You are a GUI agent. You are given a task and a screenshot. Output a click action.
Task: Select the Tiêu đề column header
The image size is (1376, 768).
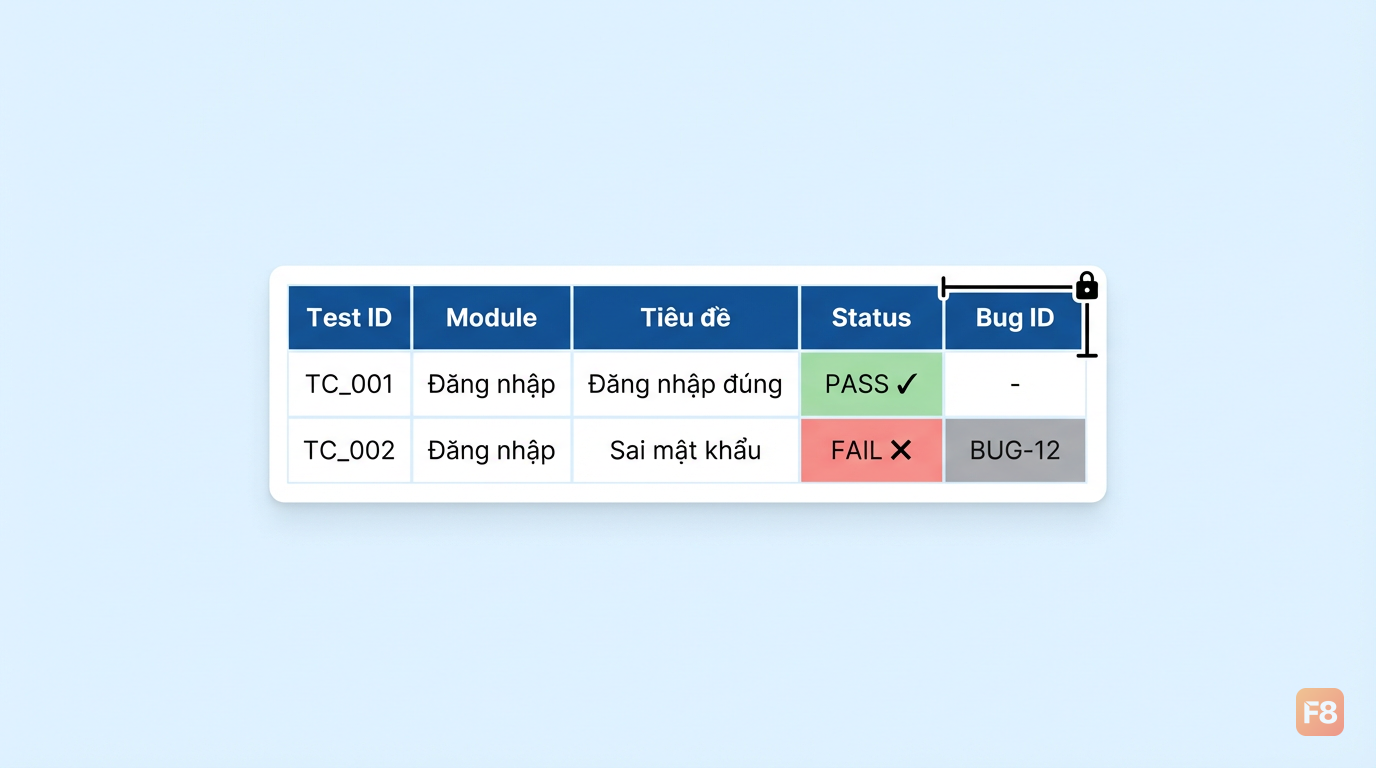tap(685, 318)
